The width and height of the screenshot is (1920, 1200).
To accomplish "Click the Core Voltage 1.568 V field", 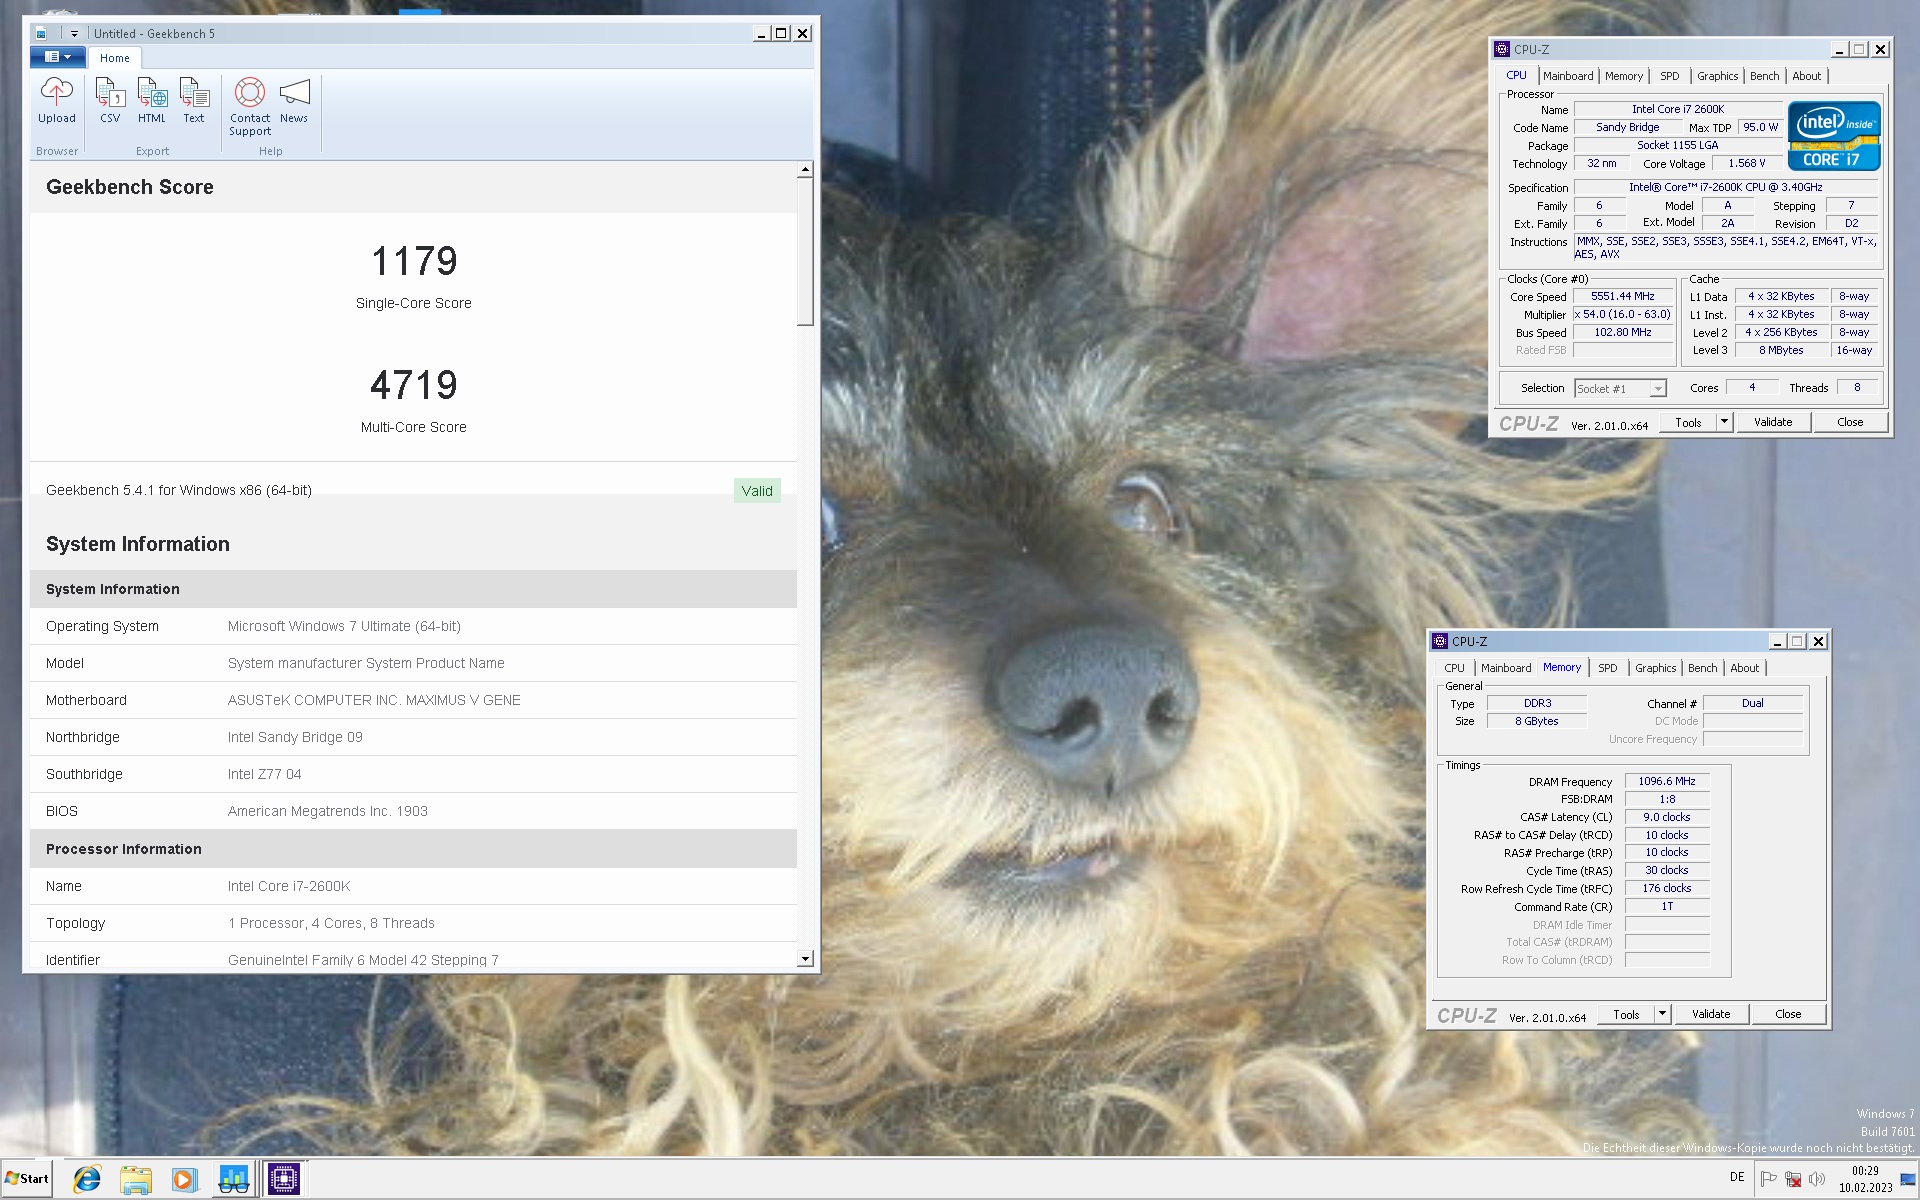I will click(x=1746, y=164).
